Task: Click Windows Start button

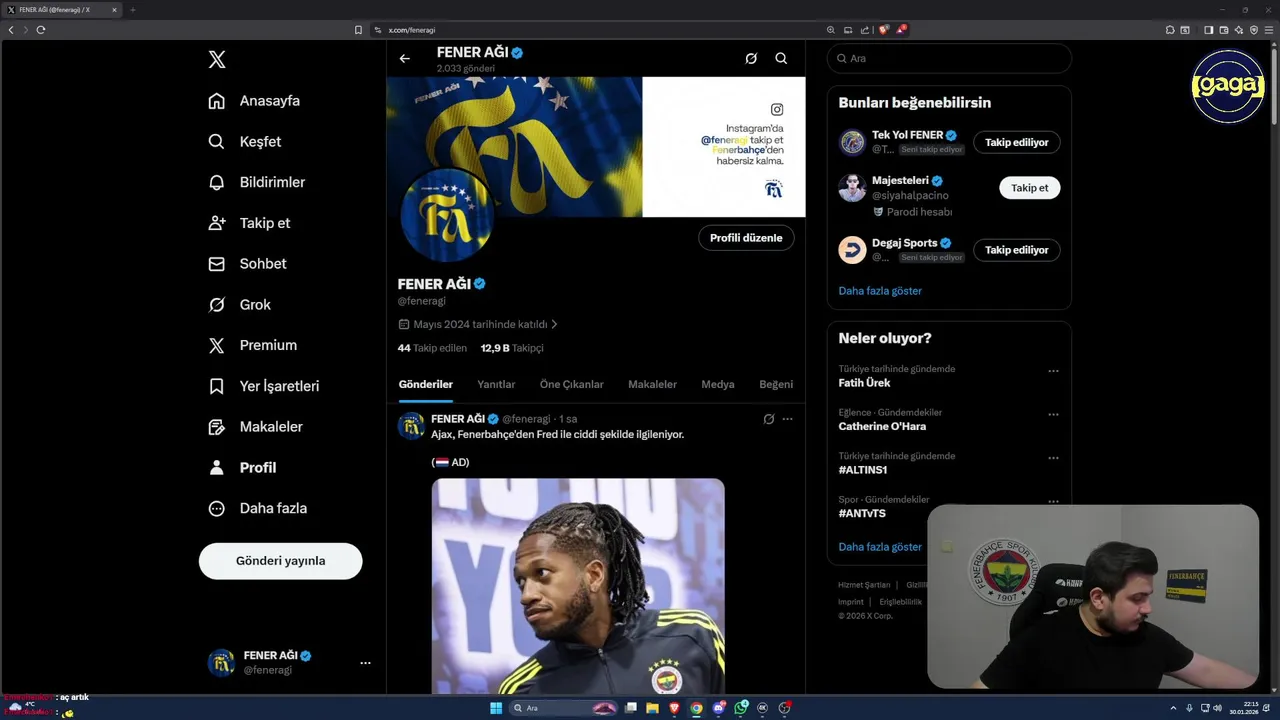Action: [496, 708]
